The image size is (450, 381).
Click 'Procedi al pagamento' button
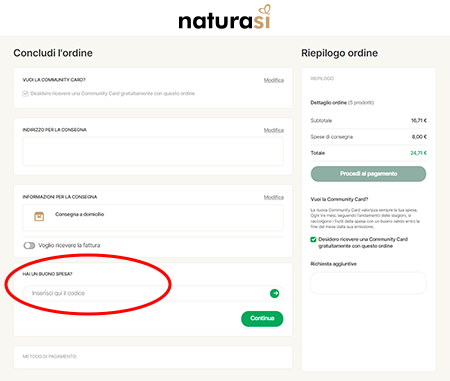point(368,174)
